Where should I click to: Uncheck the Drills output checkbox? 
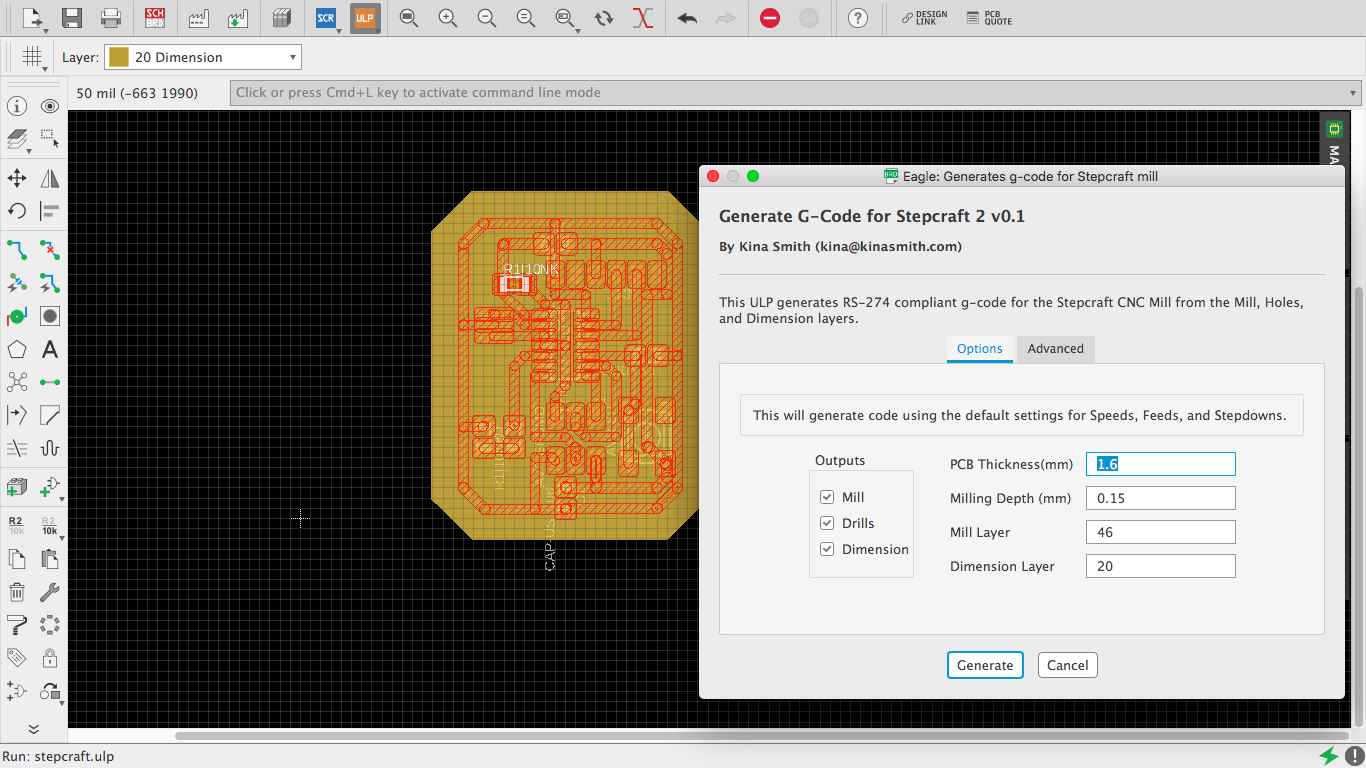[x=827, y=523]
